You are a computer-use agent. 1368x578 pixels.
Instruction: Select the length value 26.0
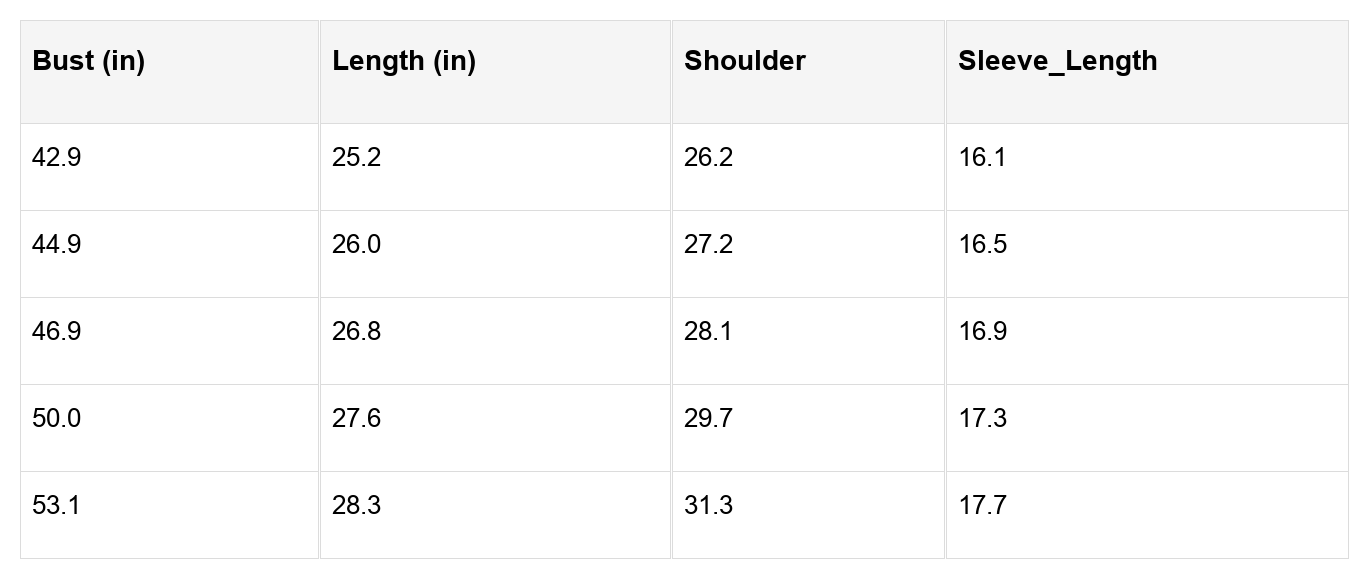click(x=357, y=245)
